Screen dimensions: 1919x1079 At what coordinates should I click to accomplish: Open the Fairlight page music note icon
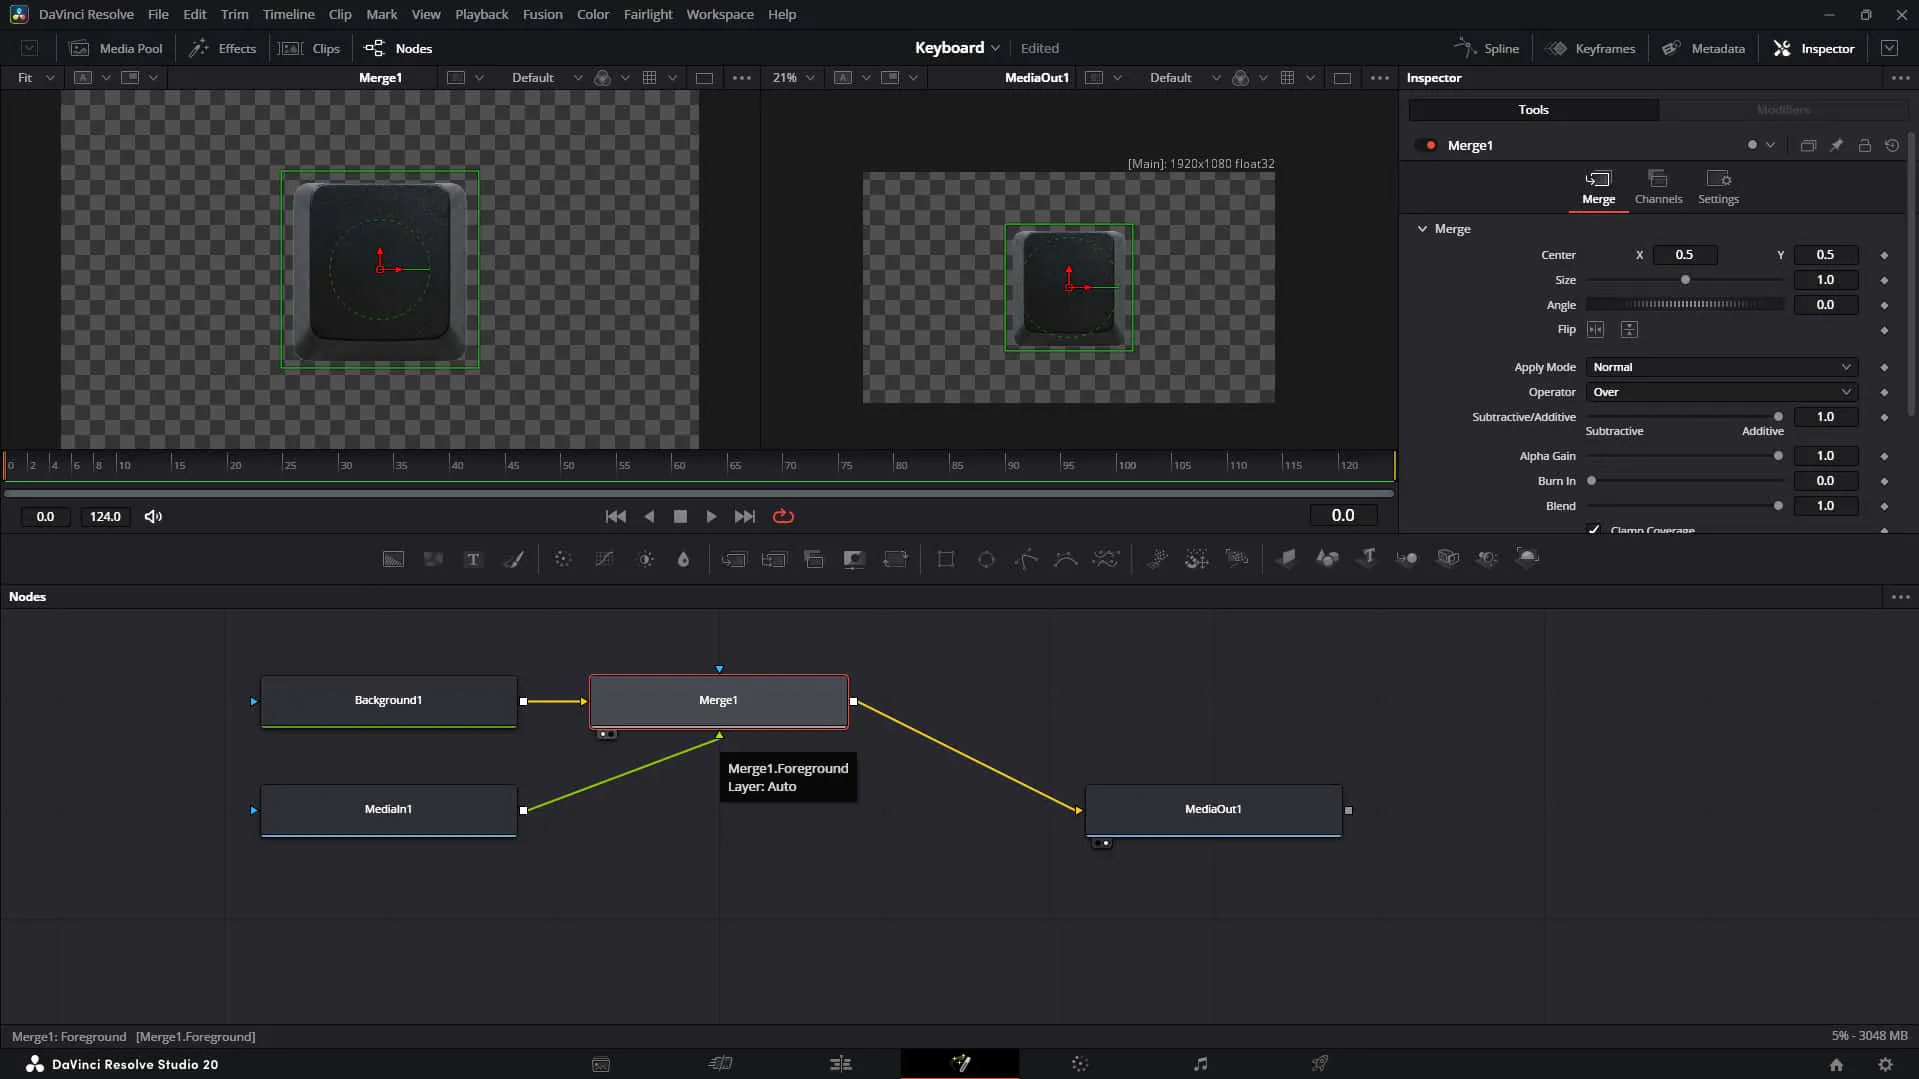1200,1064
